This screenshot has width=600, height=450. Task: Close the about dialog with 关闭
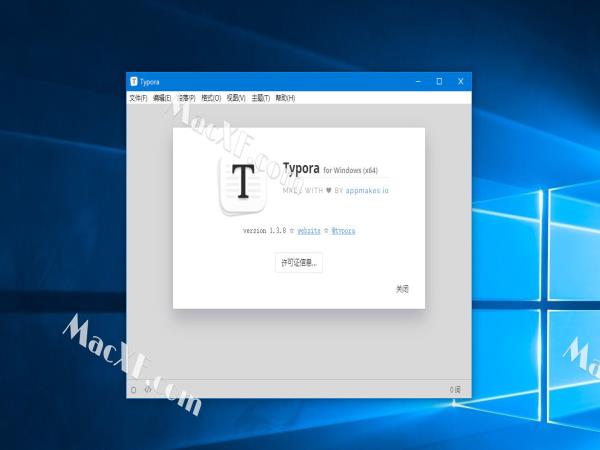click(402, 289)
